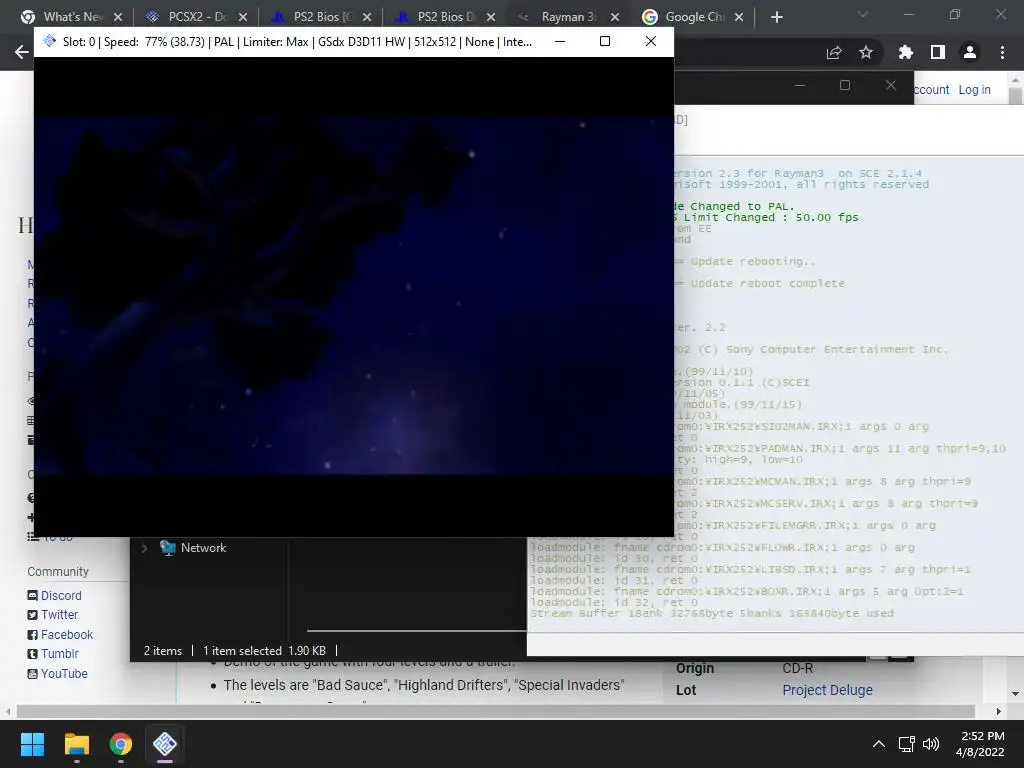The image size is (1024, 768).
Task: Close the Rayman 3 tab
Action: (615, 17)
